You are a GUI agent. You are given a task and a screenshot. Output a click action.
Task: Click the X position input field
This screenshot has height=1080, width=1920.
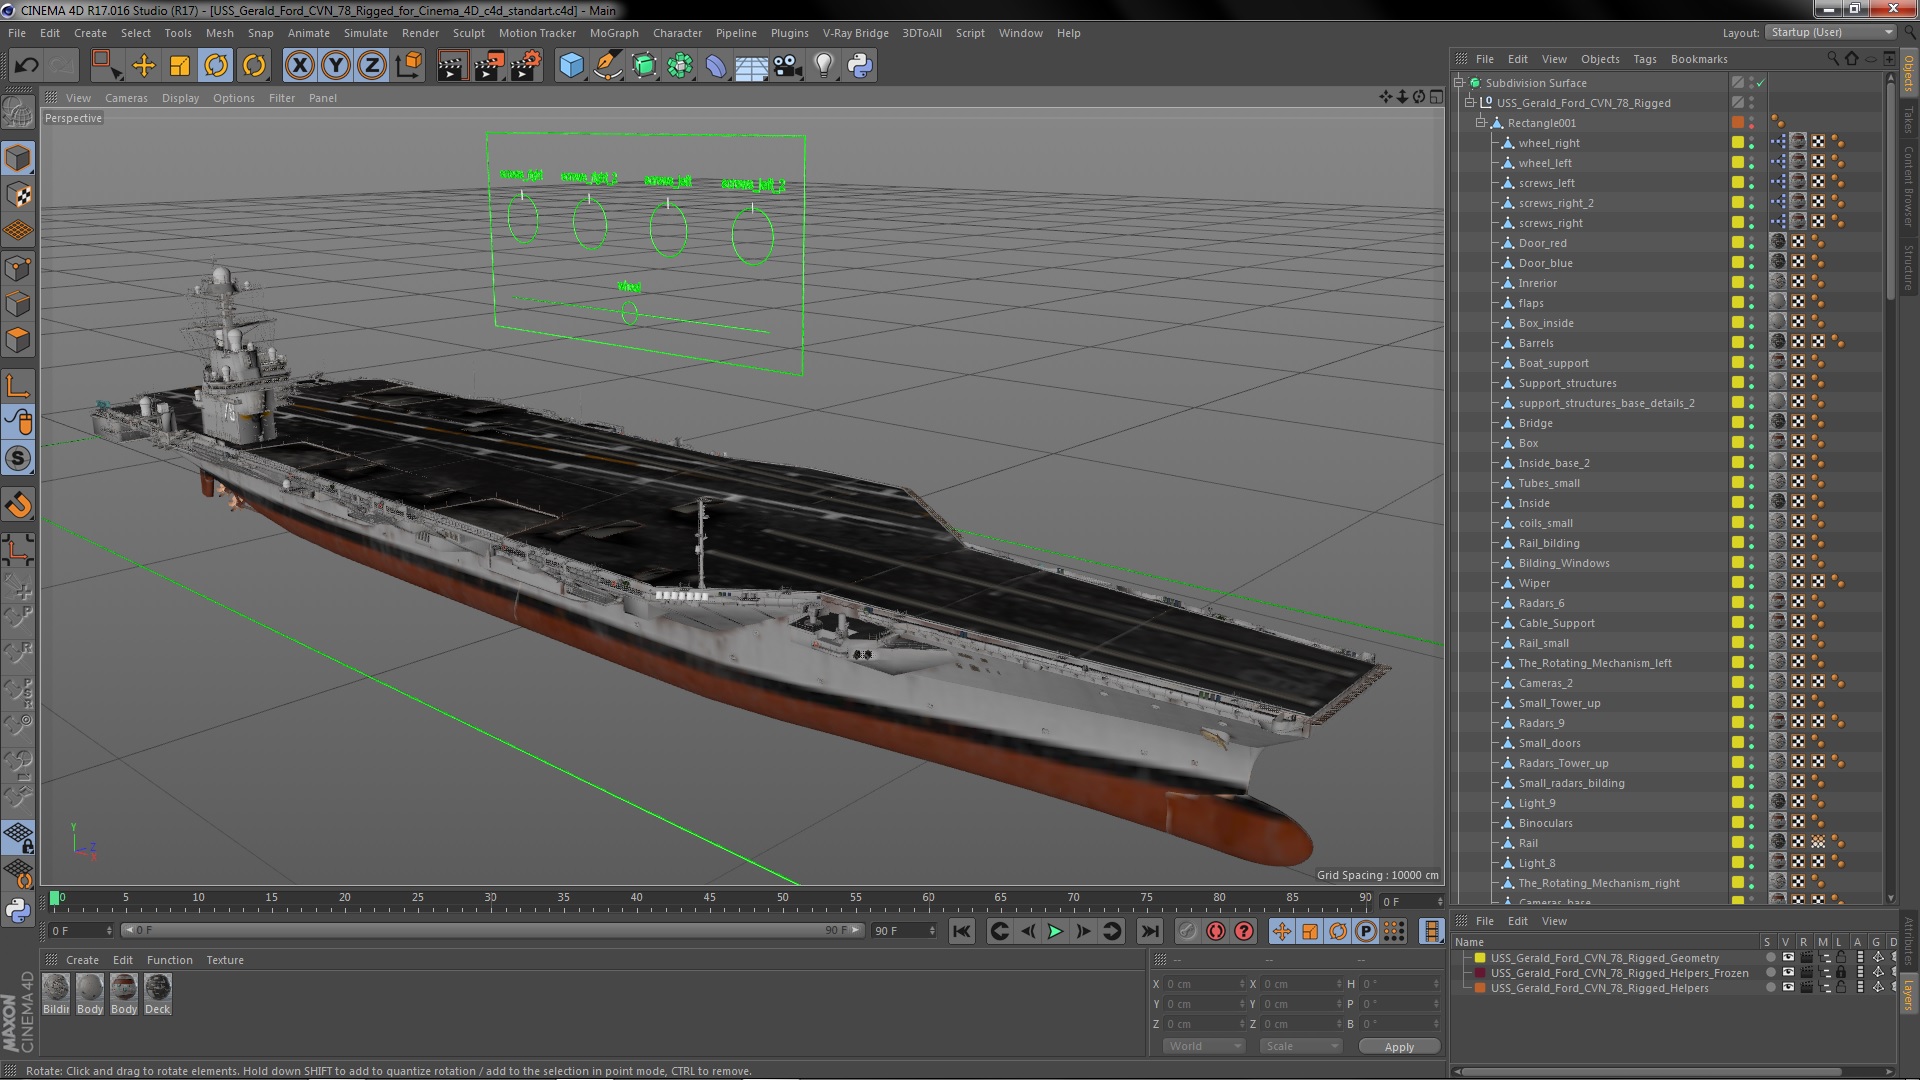pos(1204,984)
